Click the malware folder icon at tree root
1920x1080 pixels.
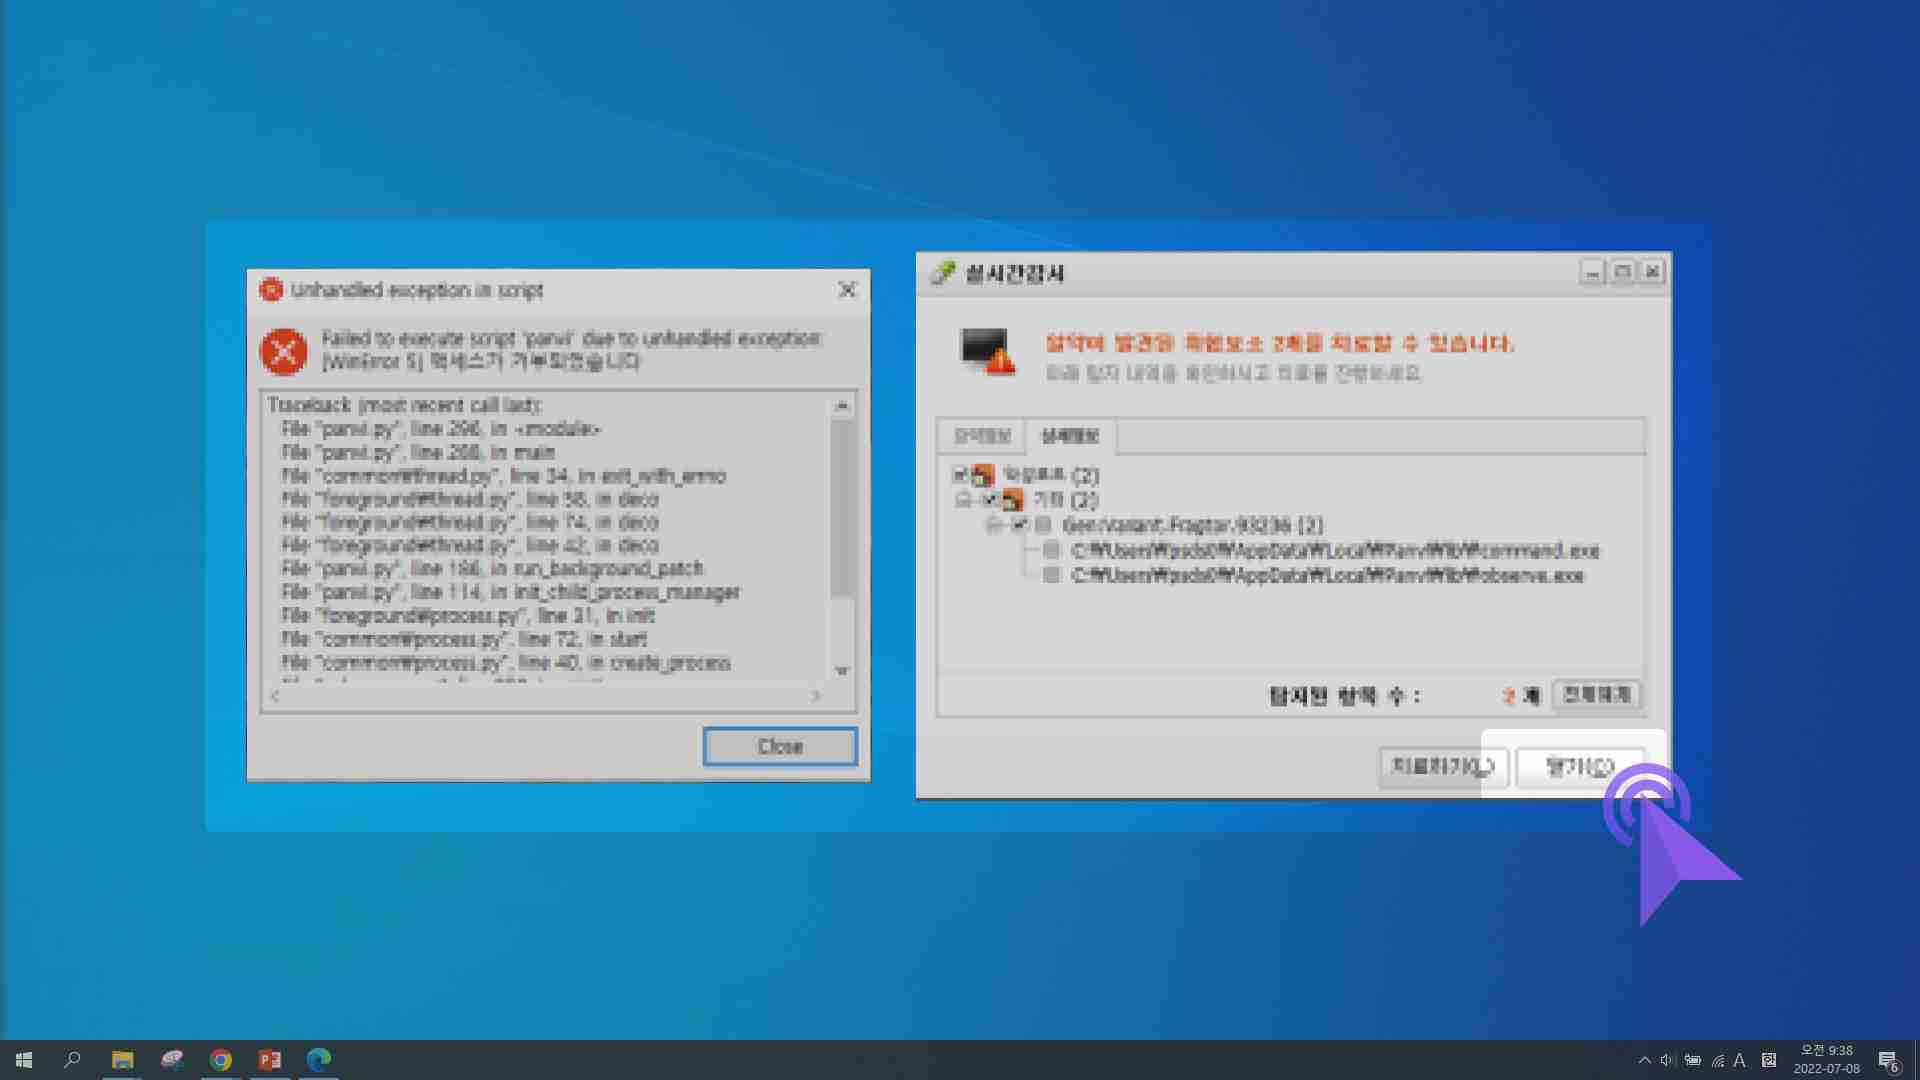pyautogui.click(x=984, y=475)
